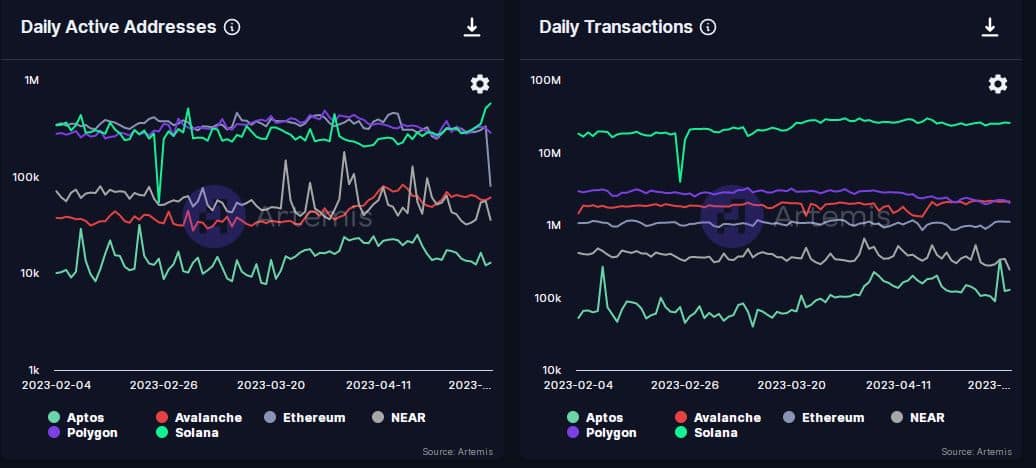Toggle Polygon series in Daily Transactions legend
This screenshot has width=1036, height=468.
601,433
